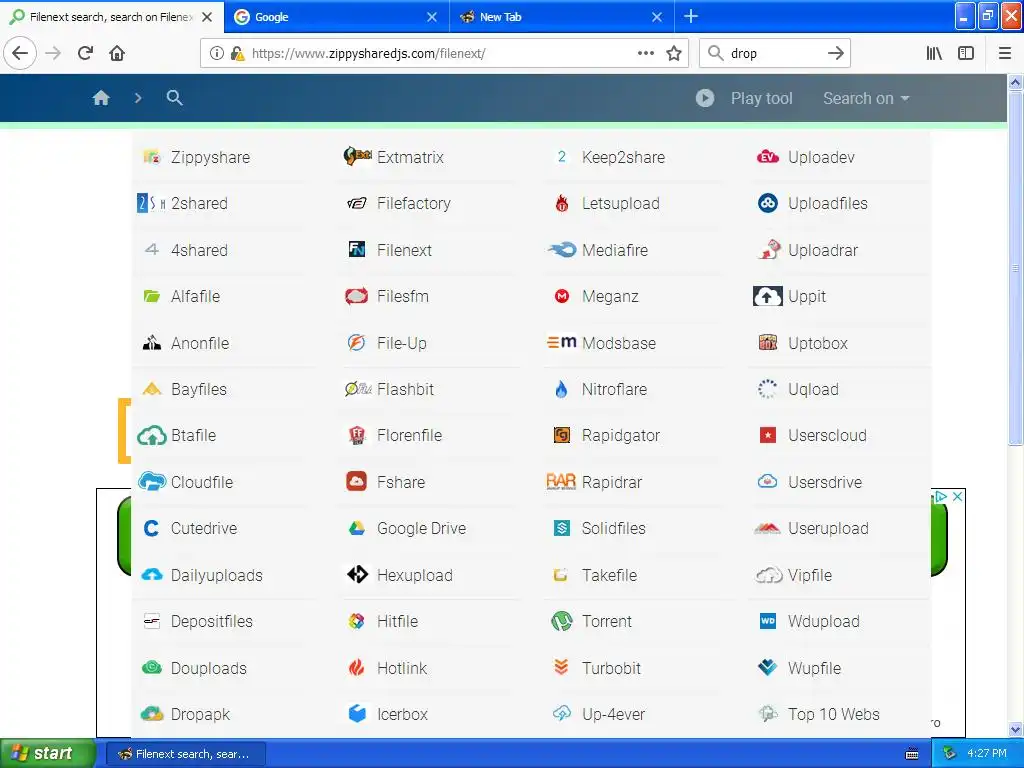Show site information via the info icon

(x=217, y=53)
